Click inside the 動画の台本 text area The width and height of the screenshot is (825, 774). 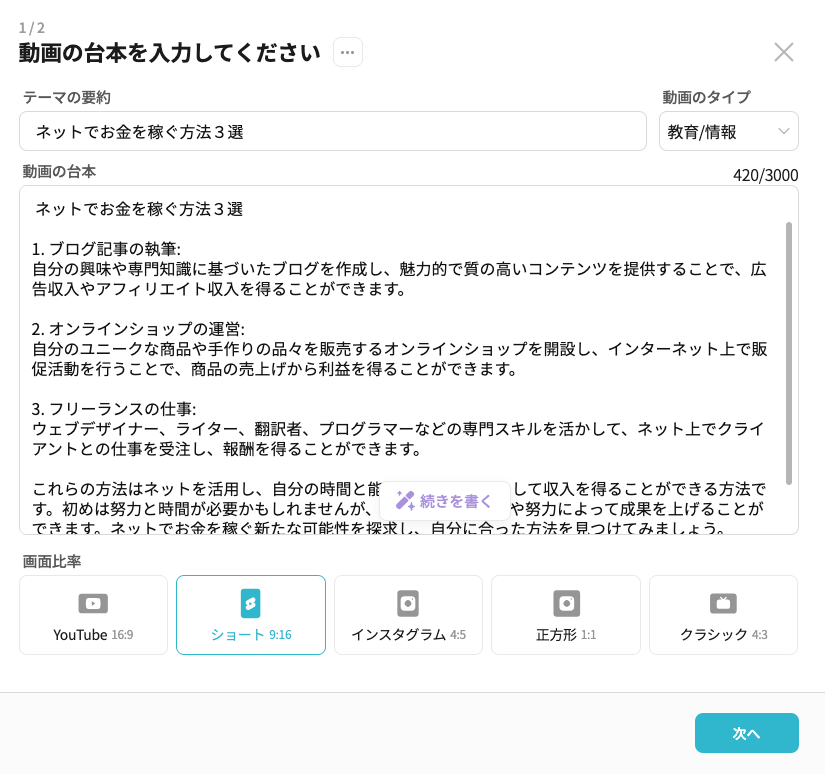[x=400, y=330]
